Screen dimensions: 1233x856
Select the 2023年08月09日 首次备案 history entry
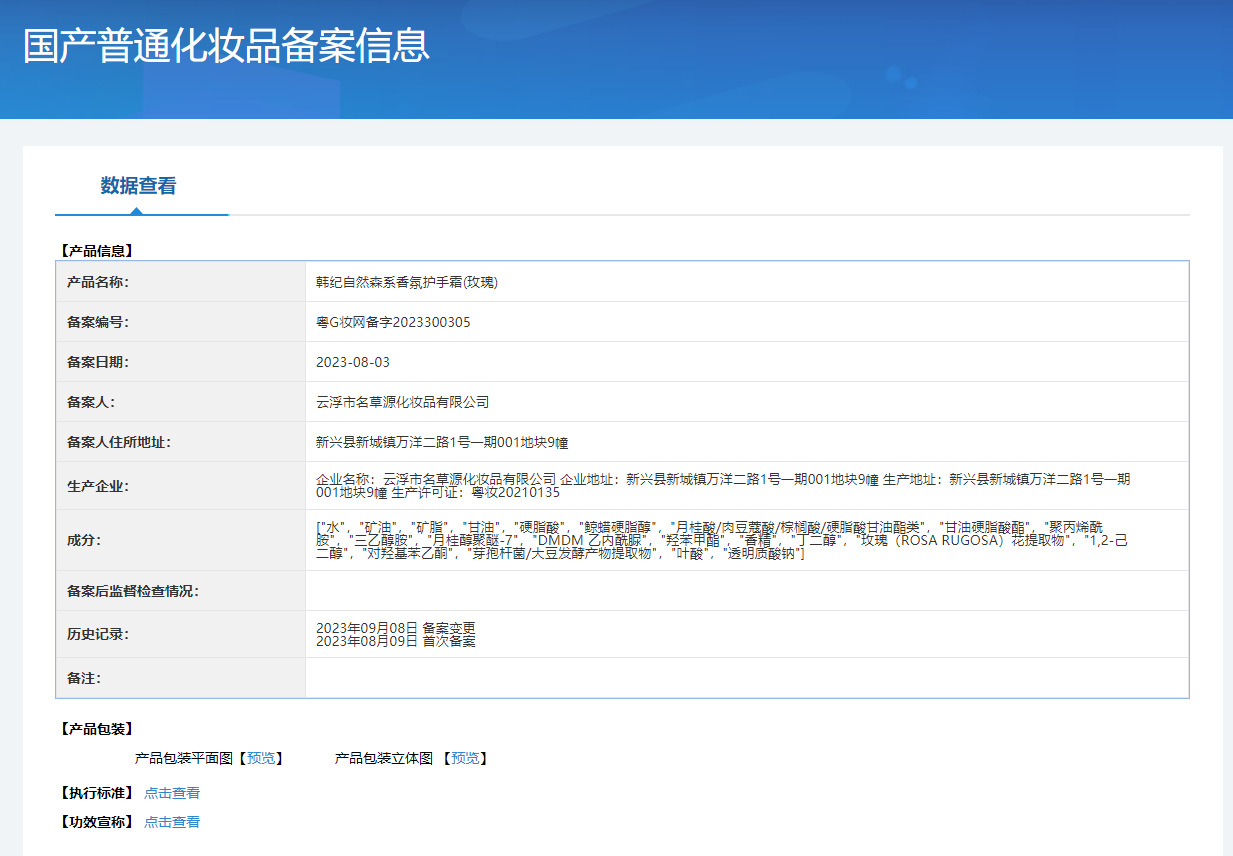coord(395,641)
